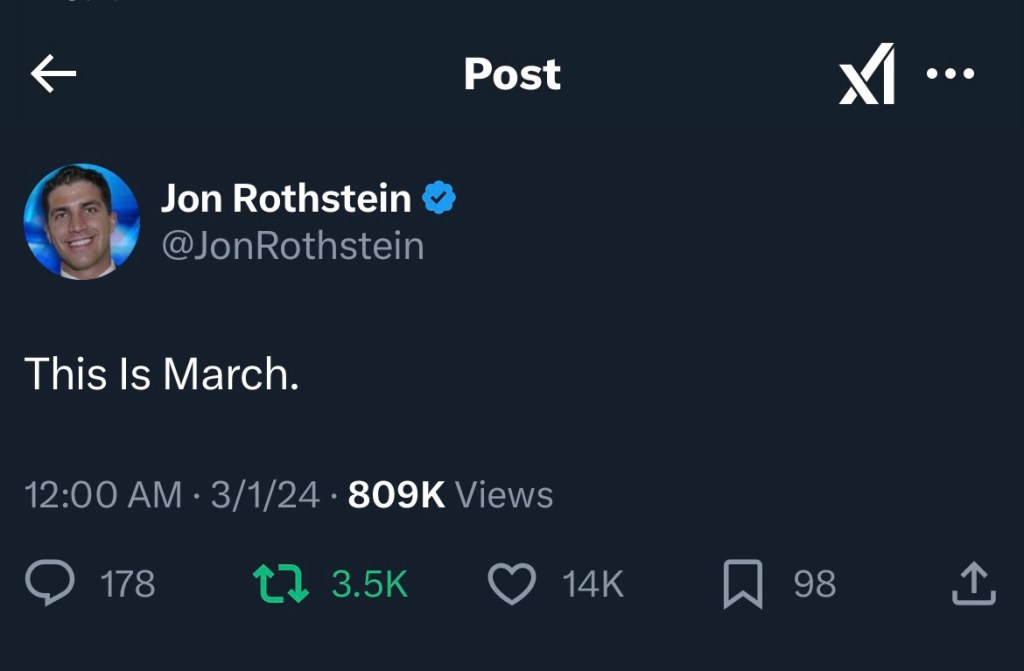
Task: Tap the 98 bookmarks count
Action: [814, 584]
